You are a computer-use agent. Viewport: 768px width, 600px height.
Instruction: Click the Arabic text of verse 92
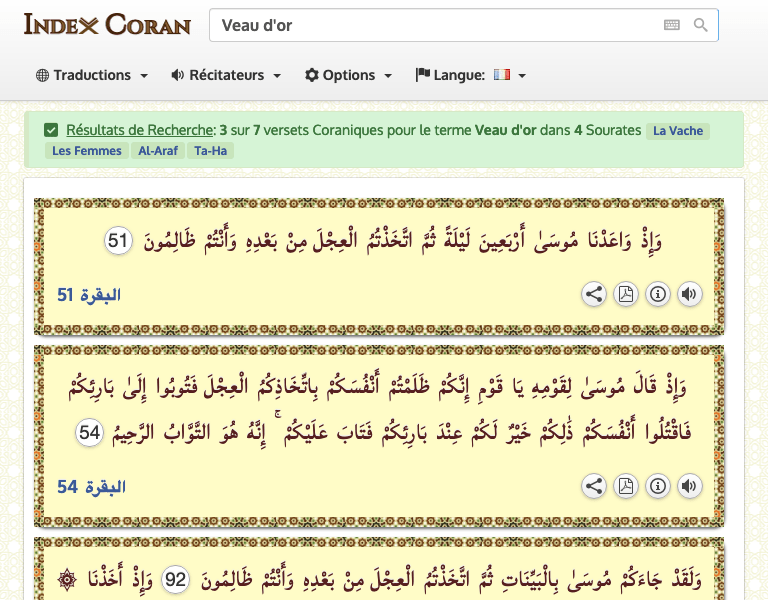point(451,580)
